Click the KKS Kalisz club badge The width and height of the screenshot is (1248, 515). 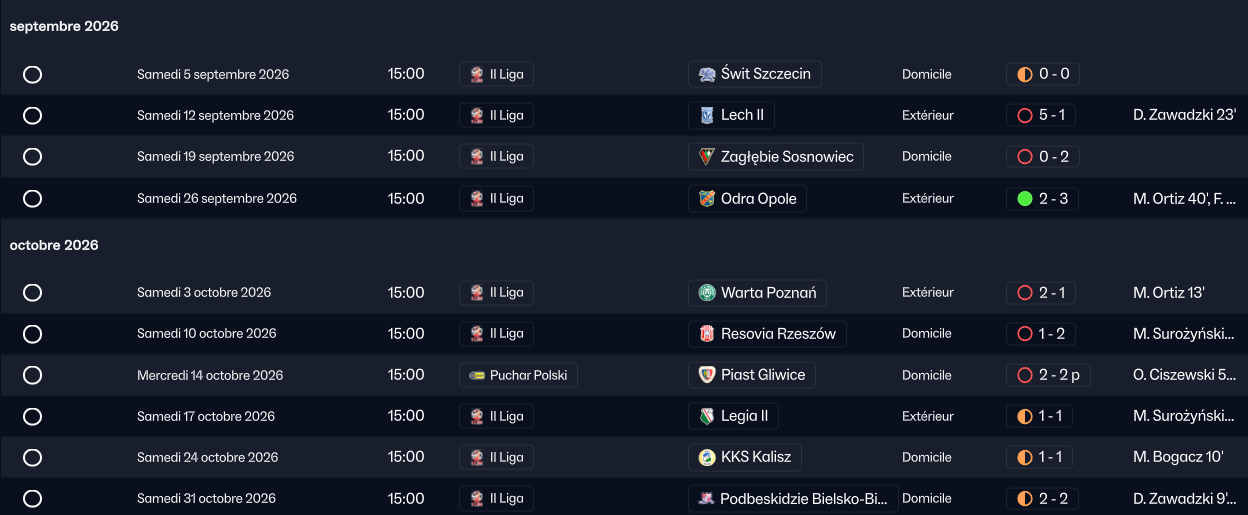[707, 457]
